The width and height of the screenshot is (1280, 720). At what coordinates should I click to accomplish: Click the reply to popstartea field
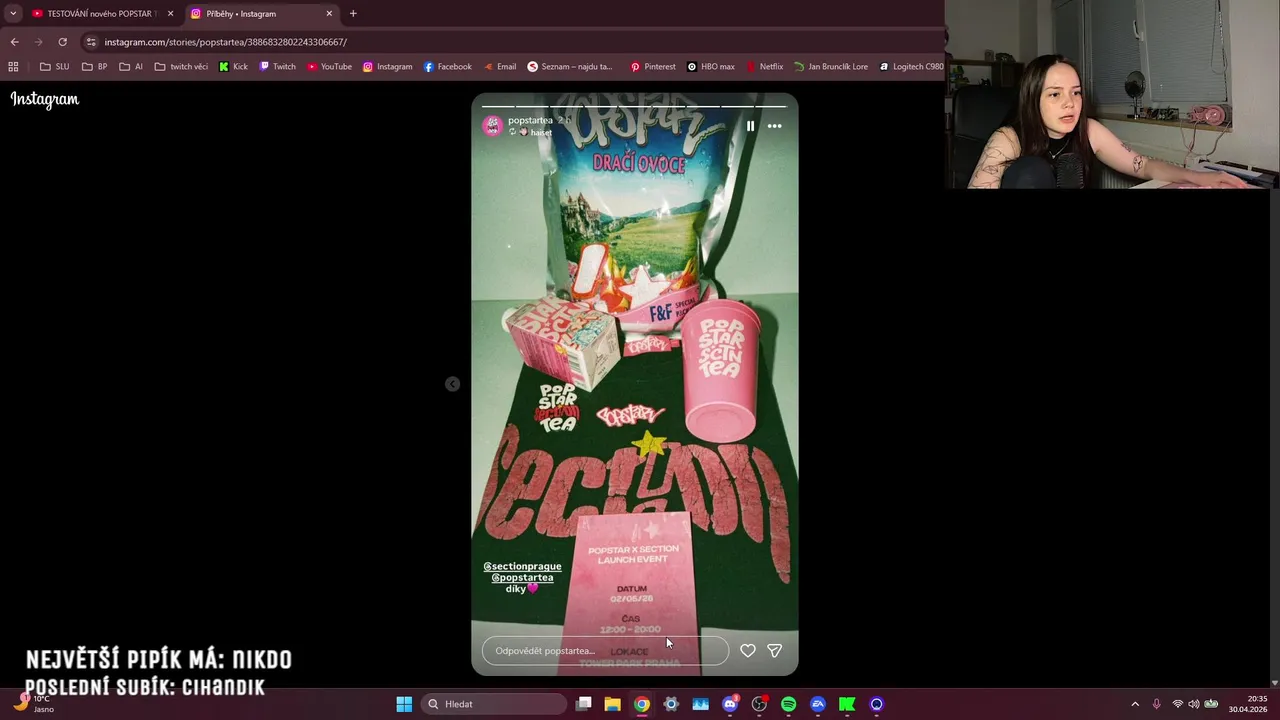coord(605,651)
